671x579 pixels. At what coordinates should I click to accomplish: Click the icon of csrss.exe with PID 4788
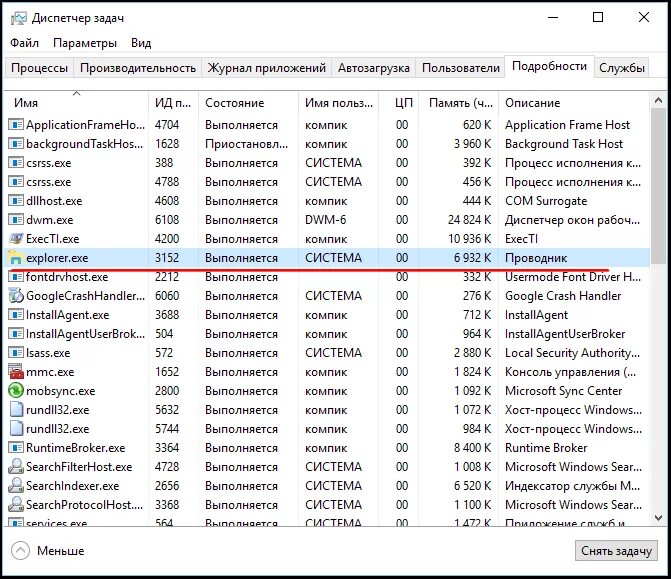point(16,181)
